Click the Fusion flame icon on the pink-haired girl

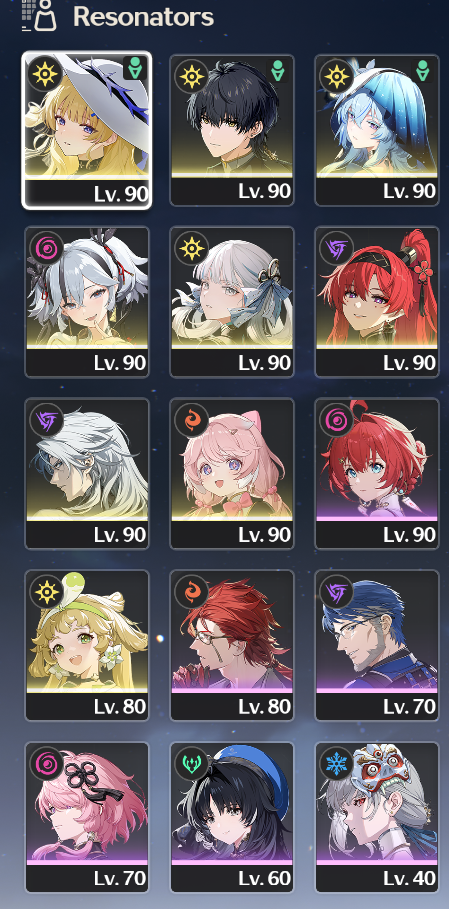pos(192,419)
